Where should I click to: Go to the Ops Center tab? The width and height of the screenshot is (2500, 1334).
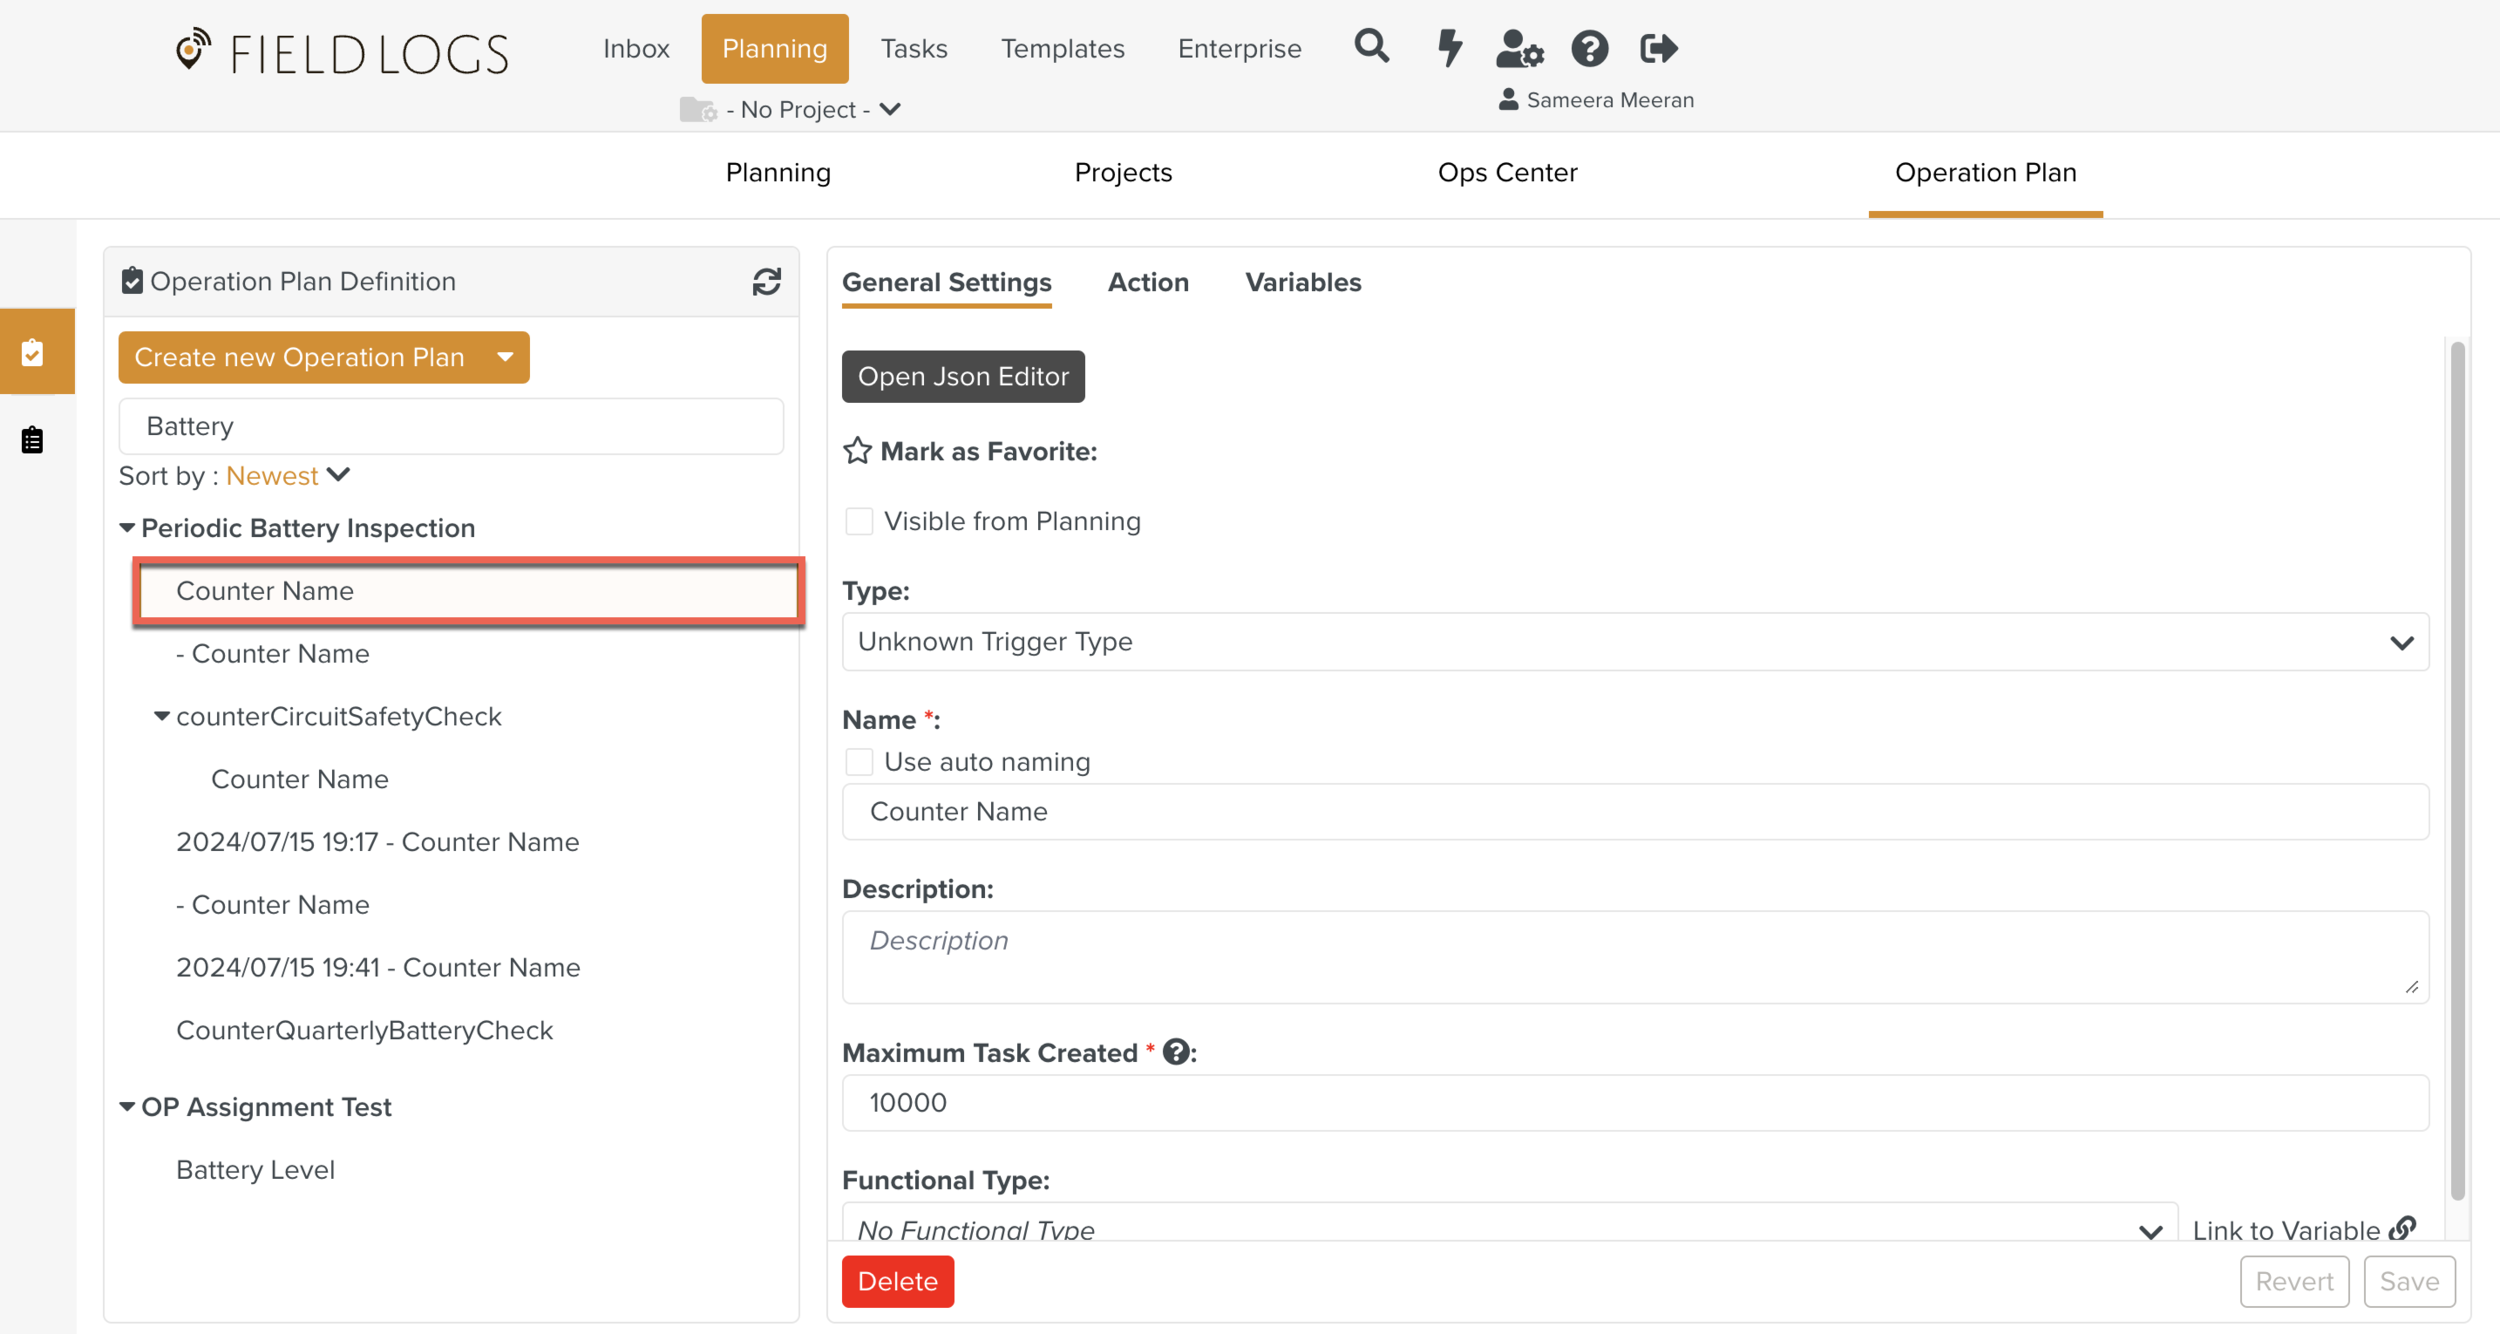(1507, 173)
